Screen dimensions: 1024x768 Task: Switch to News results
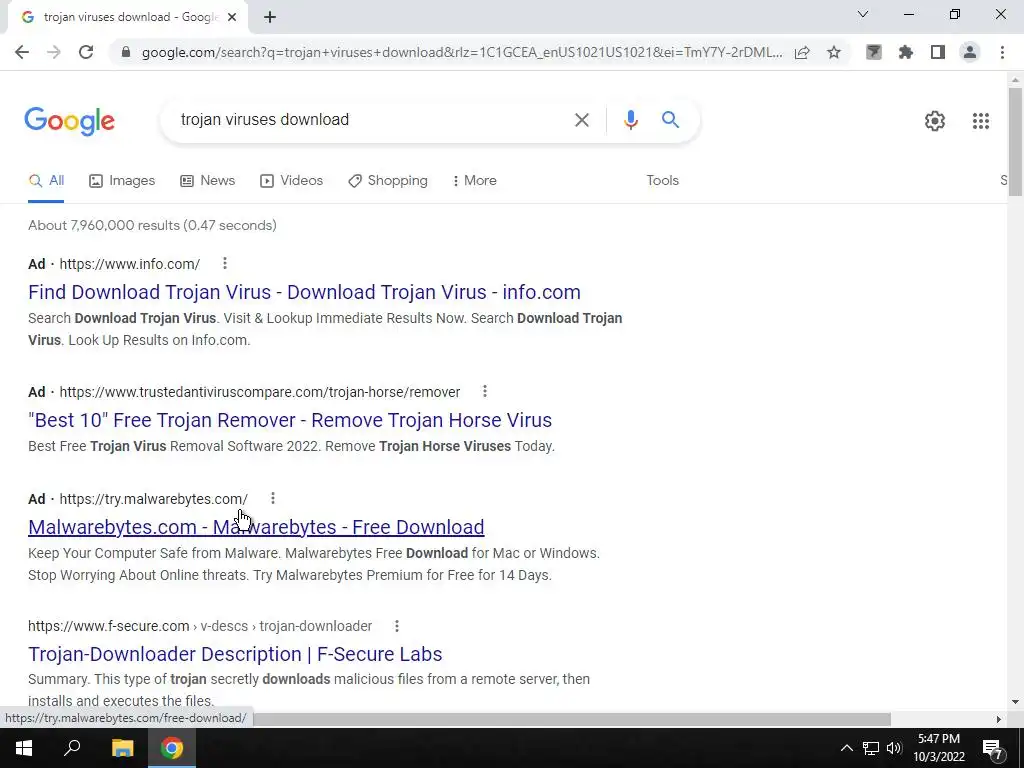[x=208, y=181]
